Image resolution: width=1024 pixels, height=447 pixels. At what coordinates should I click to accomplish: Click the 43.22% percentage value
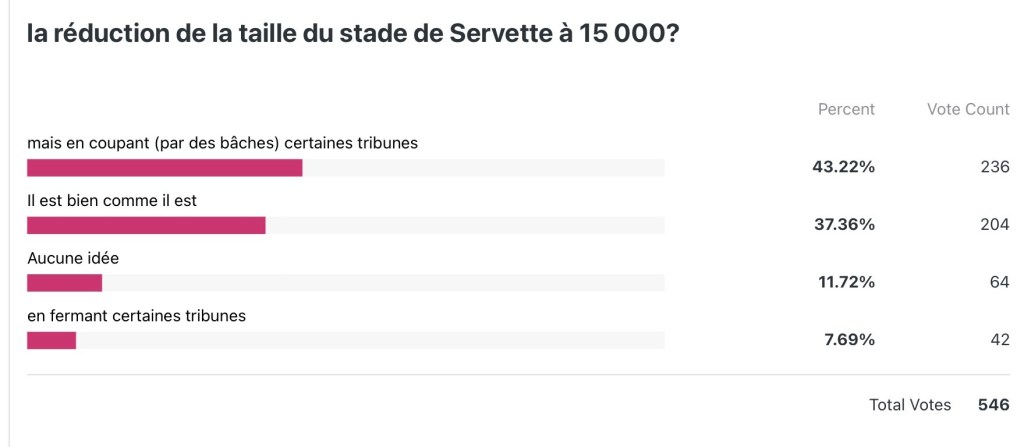(843, 167)
